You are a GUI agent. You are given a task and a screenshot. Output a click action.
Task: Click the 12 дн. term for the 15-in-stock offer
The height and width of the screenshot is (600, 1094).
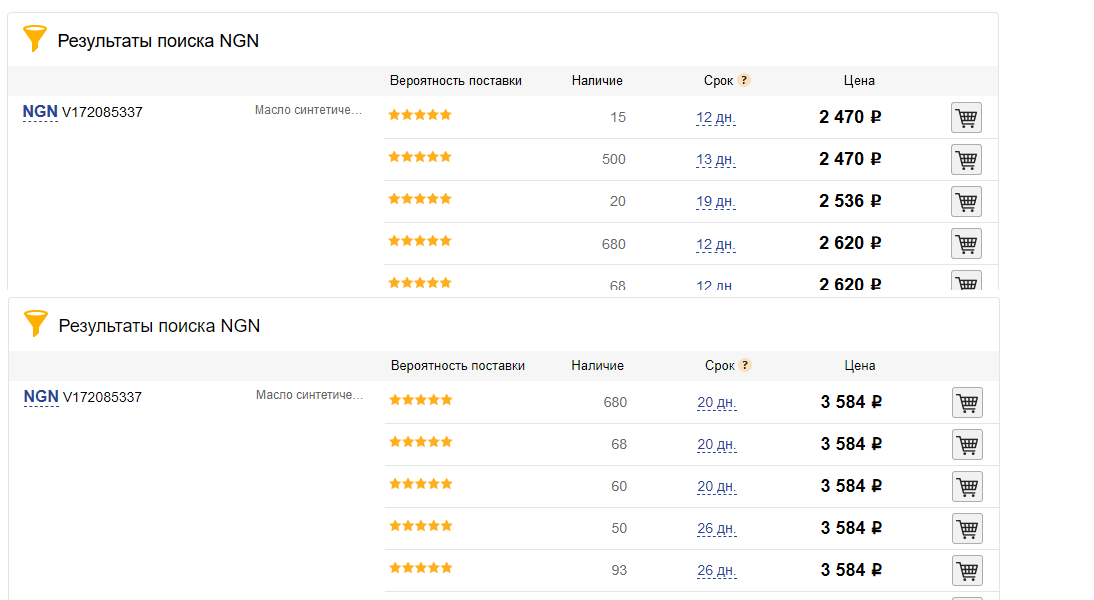(x=715, y=117)
